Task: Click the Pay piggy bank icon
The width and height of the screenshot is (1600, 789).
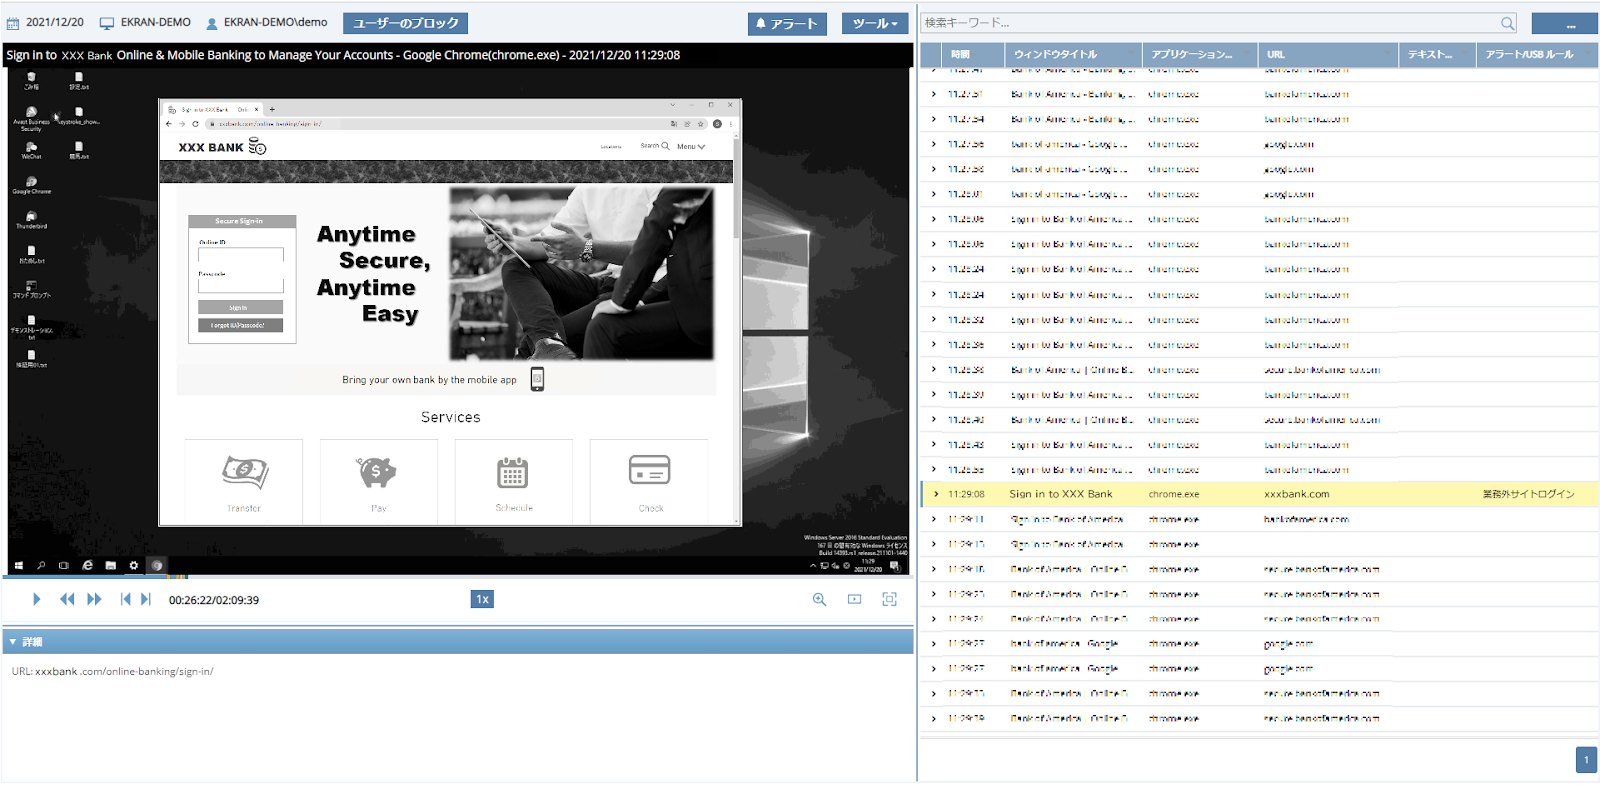Action: [376, 471]
